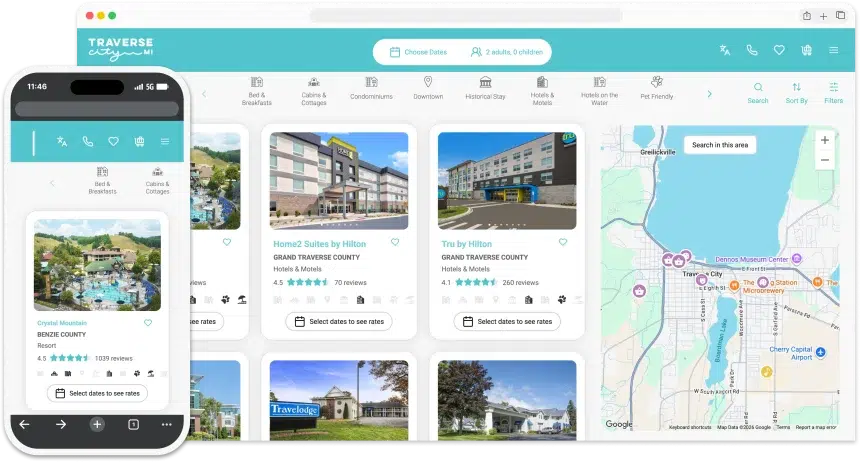The width and height of the screenshot is (860, 462).
Task: Tap Bed & Breakfasts category on phone
Action: click(x=103, y=181)
